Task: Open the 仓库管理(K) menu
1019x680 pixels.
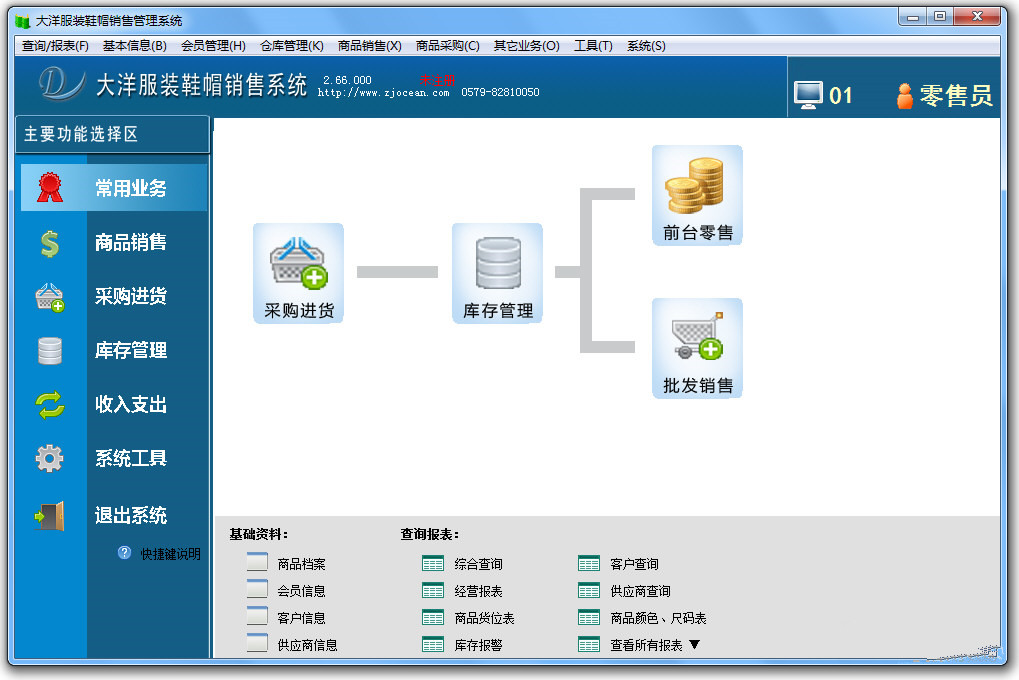Action: click(x=291, y=46)
